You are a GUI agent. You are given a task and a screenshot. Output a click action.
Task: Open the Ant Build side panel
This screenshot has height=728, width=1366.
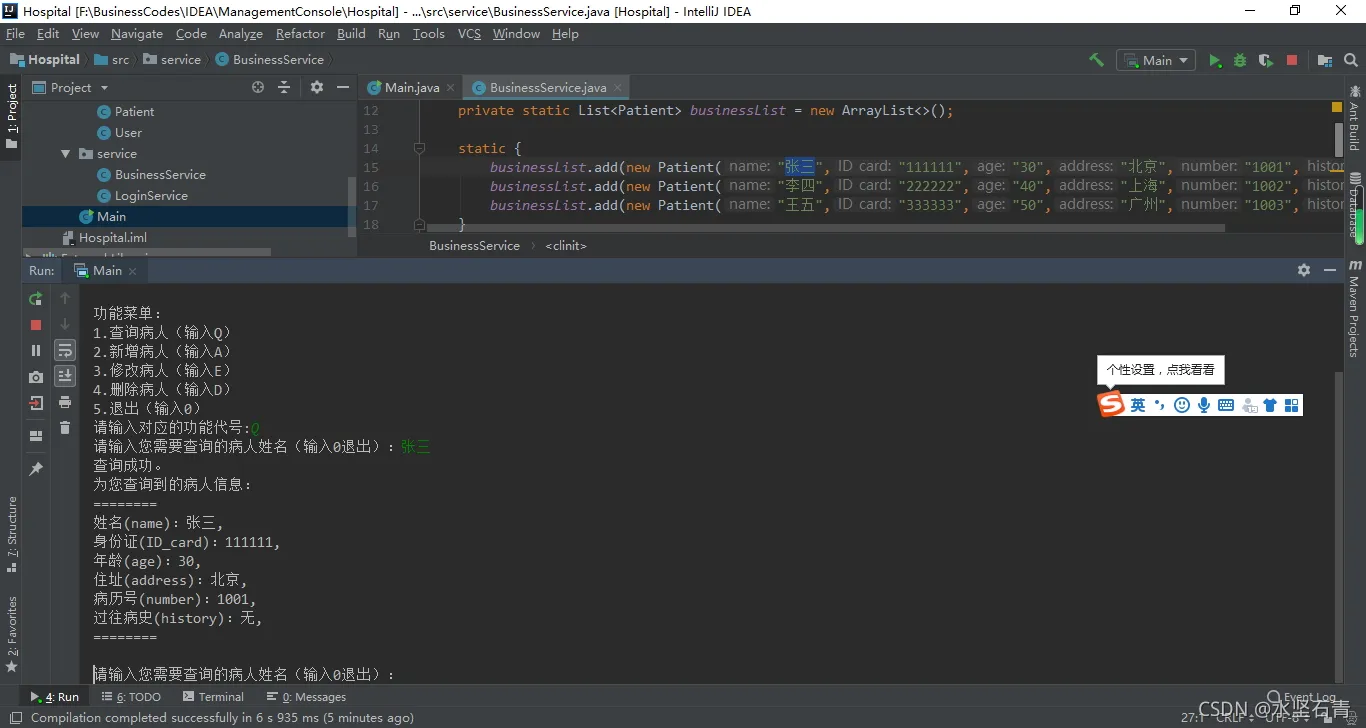[1355, 118]
